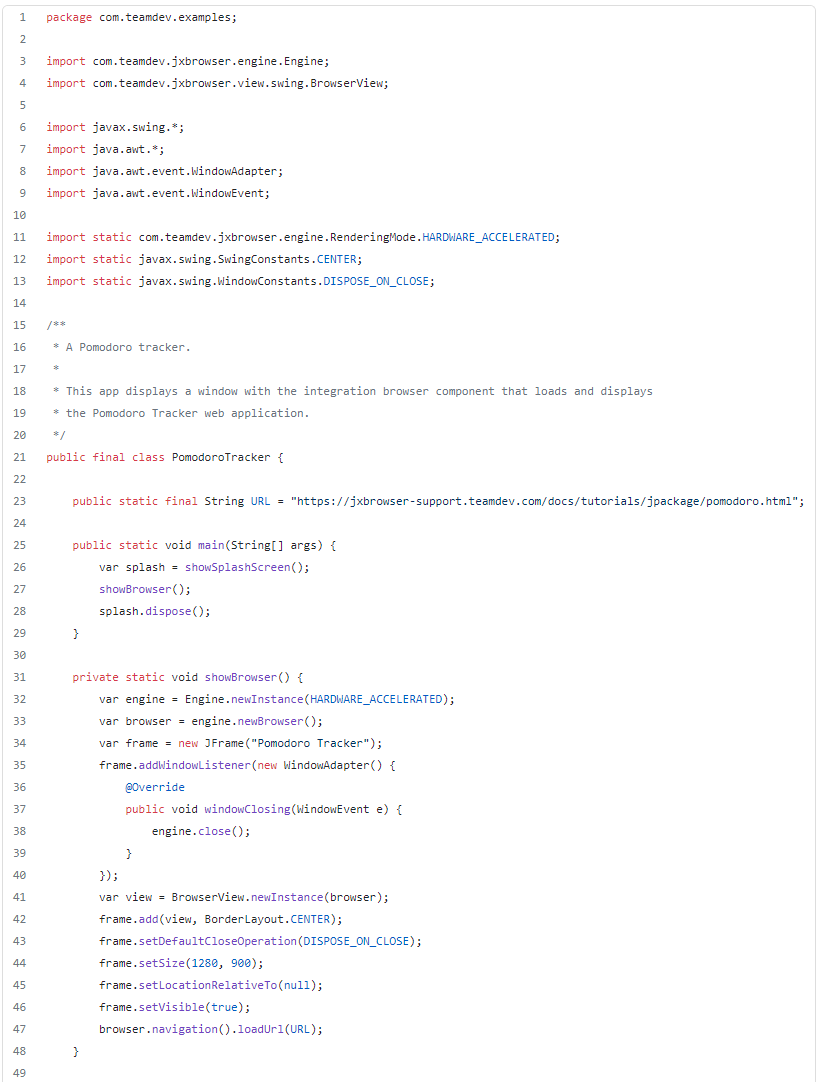The height and width of the screenshot is (1082, 818).
Task: Click line number 1 in the gutter
Action: 22,17
